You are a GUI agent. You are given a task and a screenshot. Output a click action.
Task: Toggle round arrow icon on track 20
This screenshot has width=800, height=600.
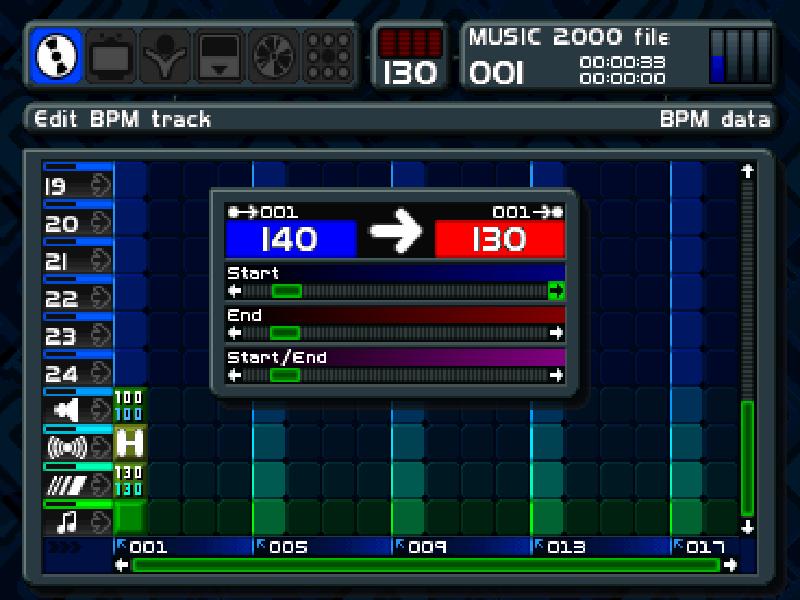(x=101, y=223)
